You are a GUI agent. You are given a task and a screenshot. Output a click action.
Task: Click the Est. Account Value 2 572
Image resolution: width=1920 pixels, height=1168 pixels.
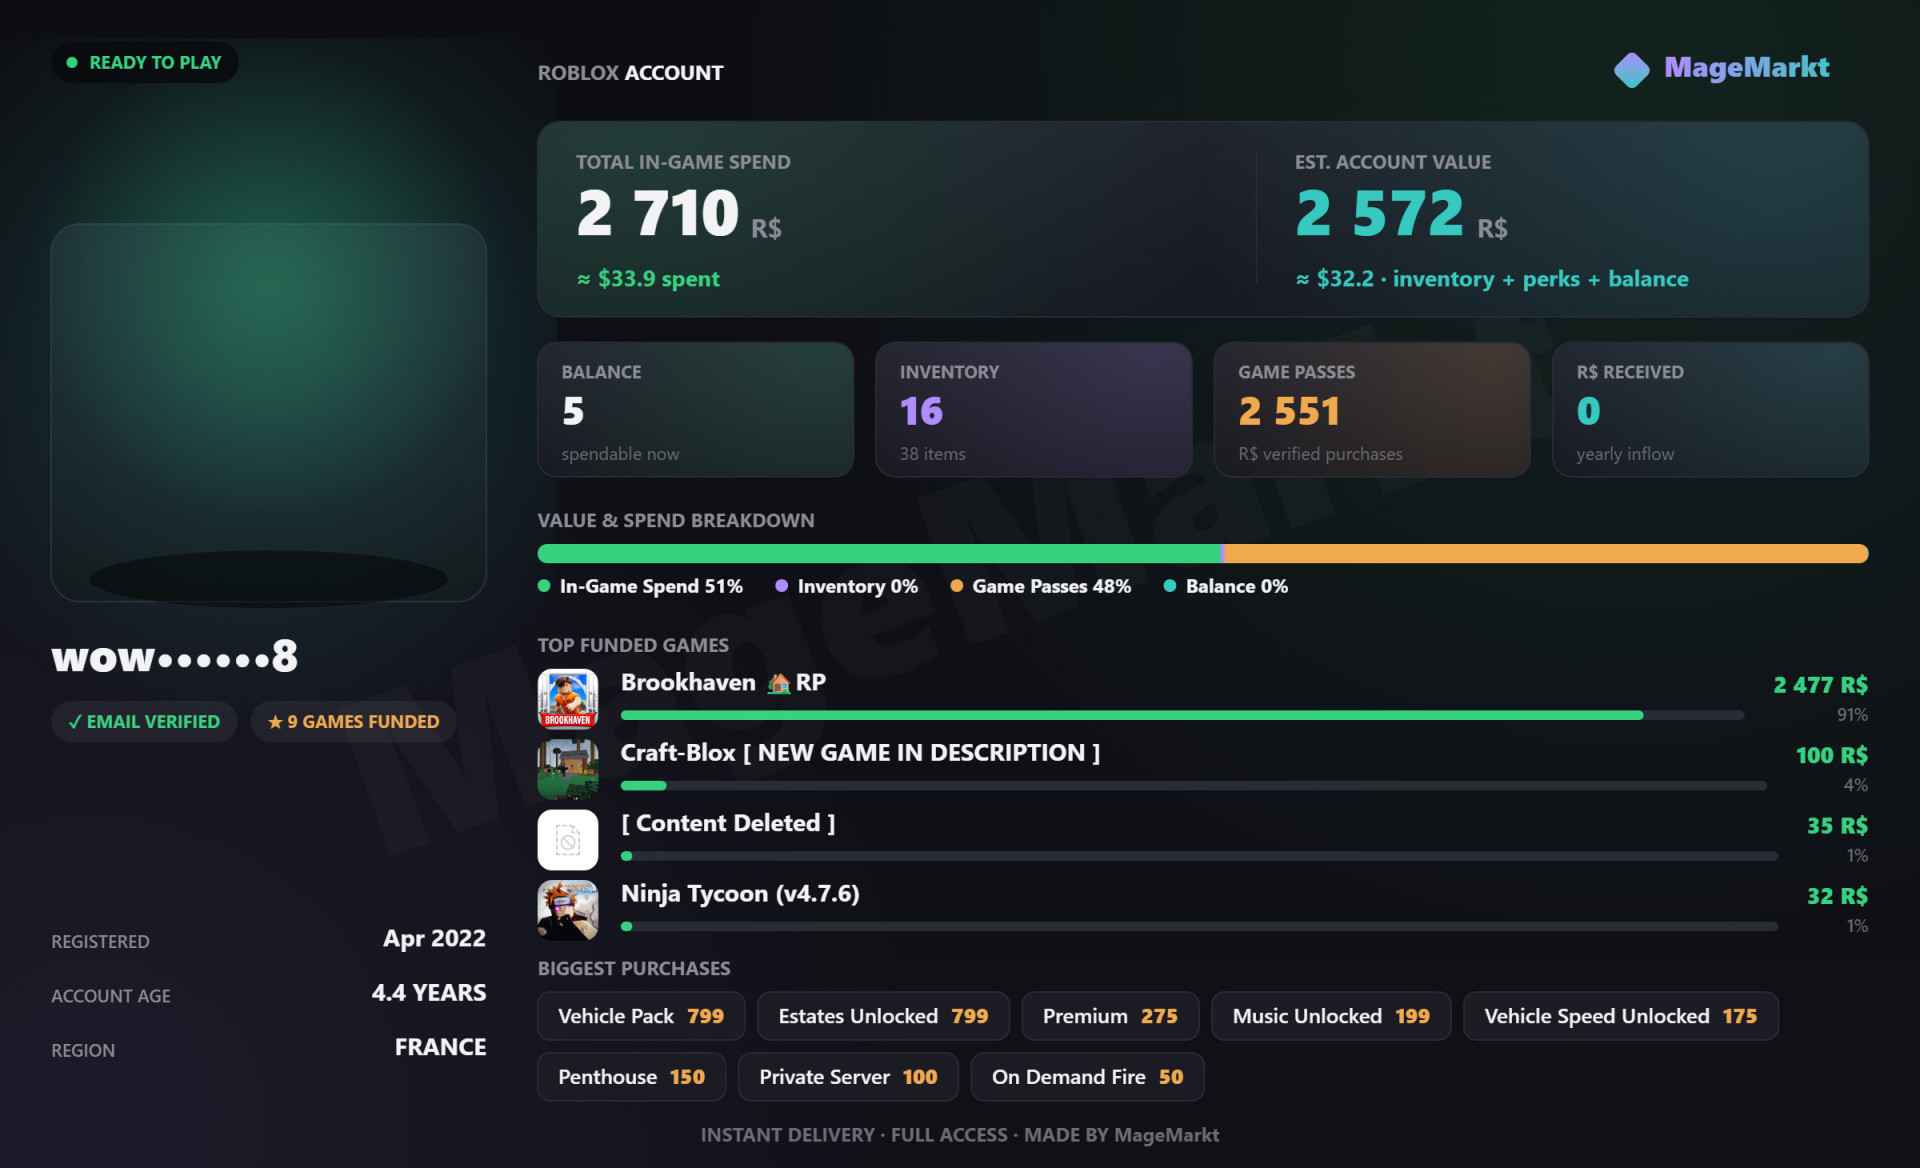(1379, 213)
